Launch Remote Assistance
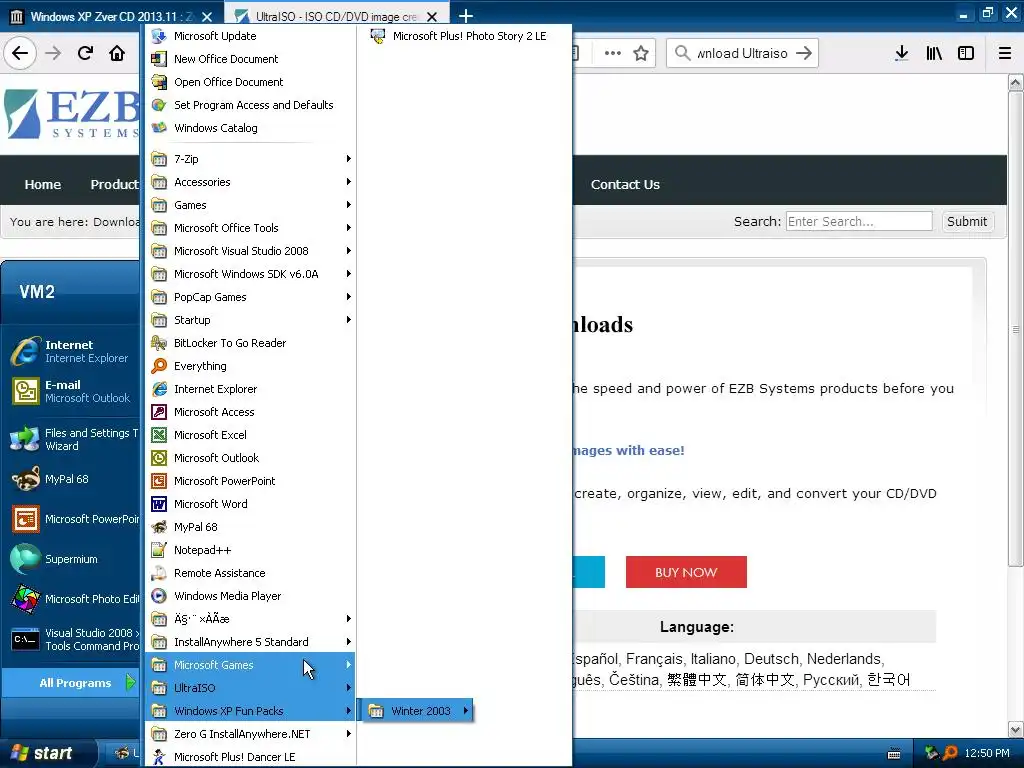This screenshot has height=768, width=1024. click(250, 573)
